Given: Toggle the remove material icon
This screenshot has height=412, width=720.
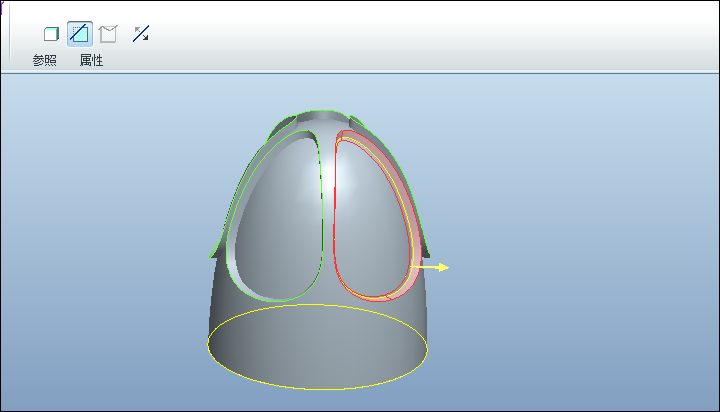Looking at the screenshot, I should (x=79, y=34).
